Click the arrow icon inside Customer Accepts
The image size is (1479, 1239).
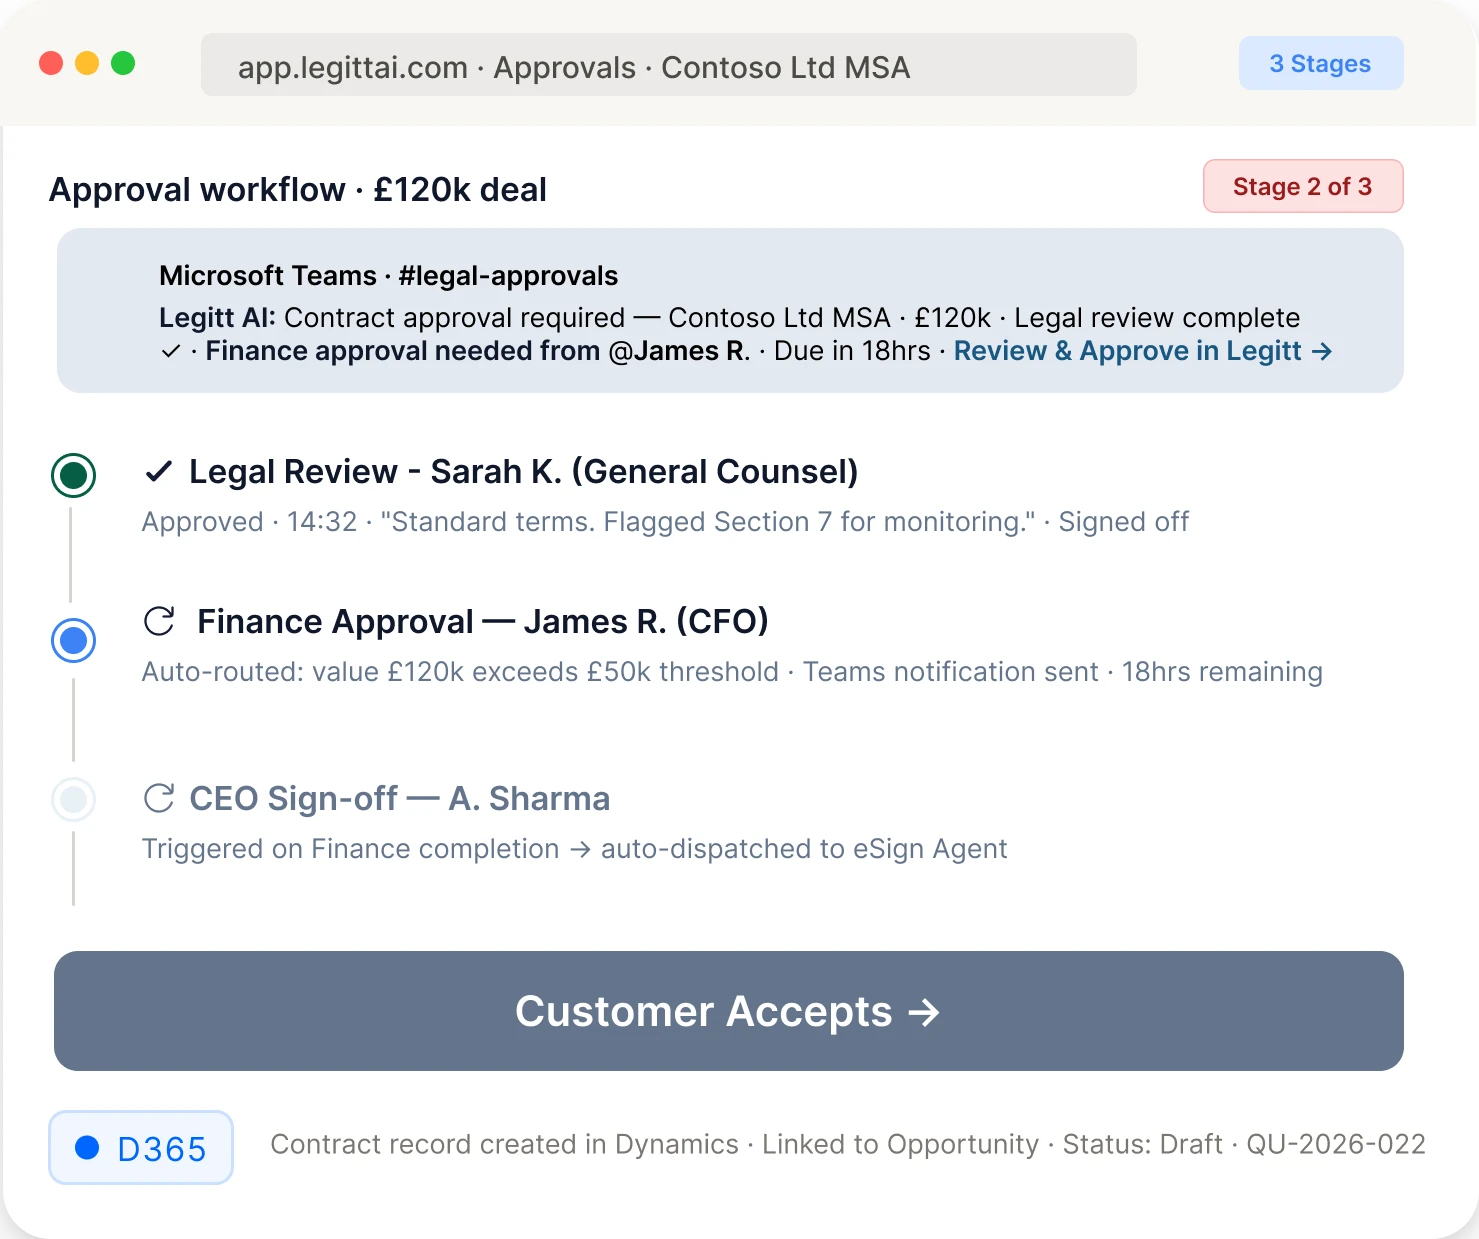924,1011
